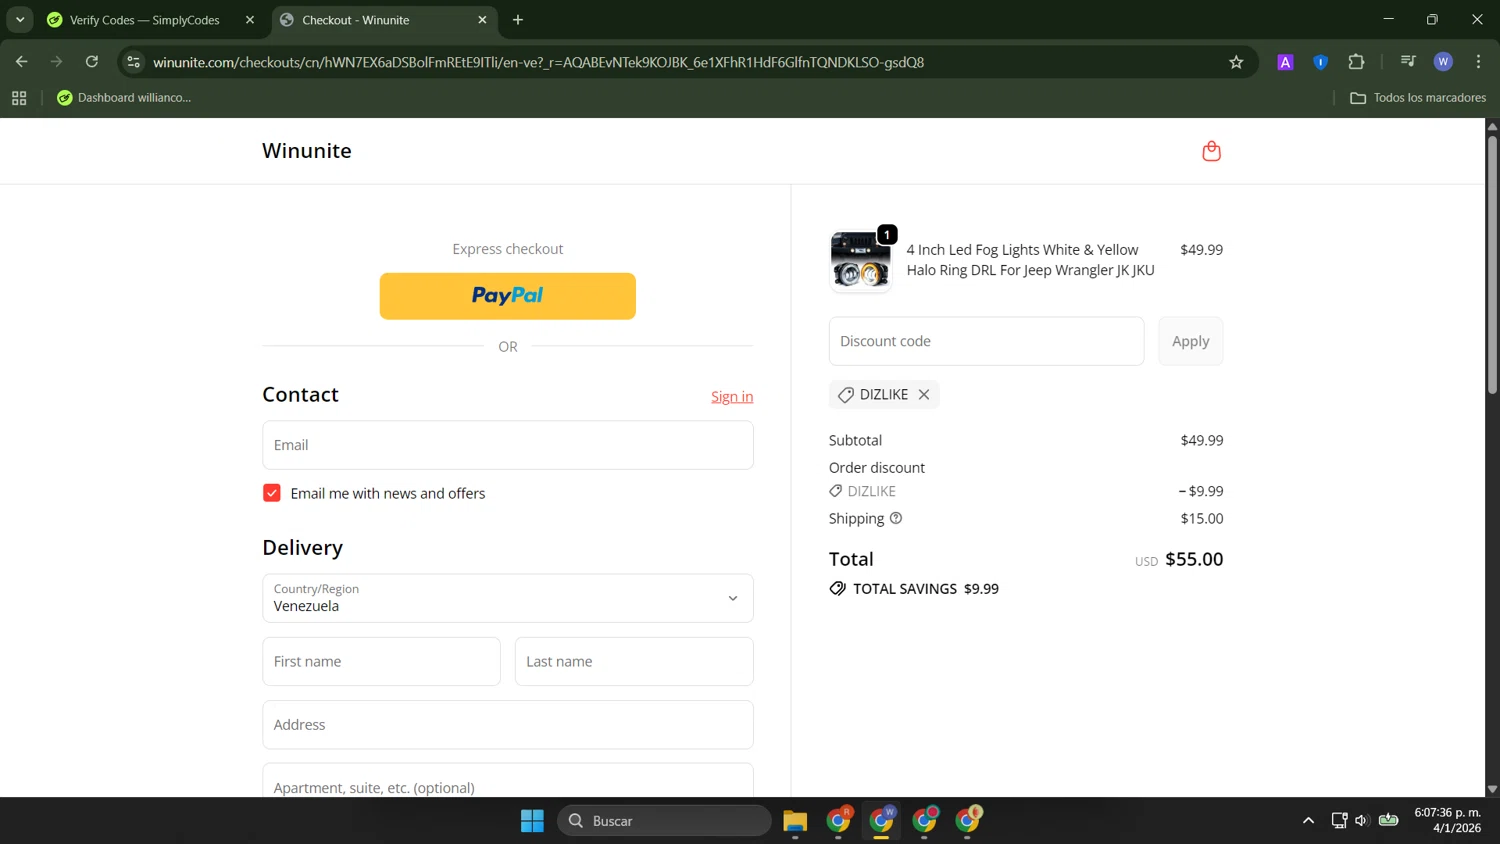Click the browser address bar URL
Viewport: 1500px width, 844px height.
(538, 62)
